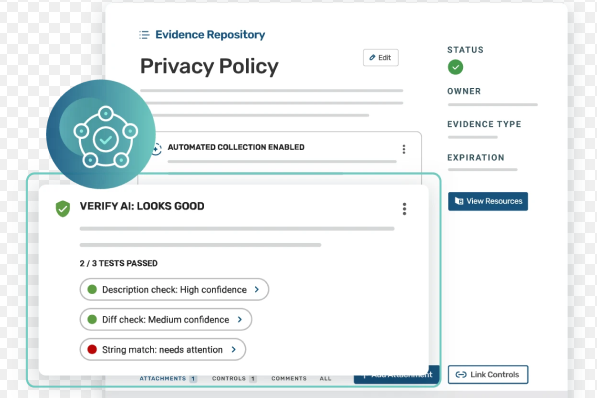Image resolution: width=597 pixels, height=398 pixels.
Task: Expand the Description check chevron
Action: tap(257, 289)
